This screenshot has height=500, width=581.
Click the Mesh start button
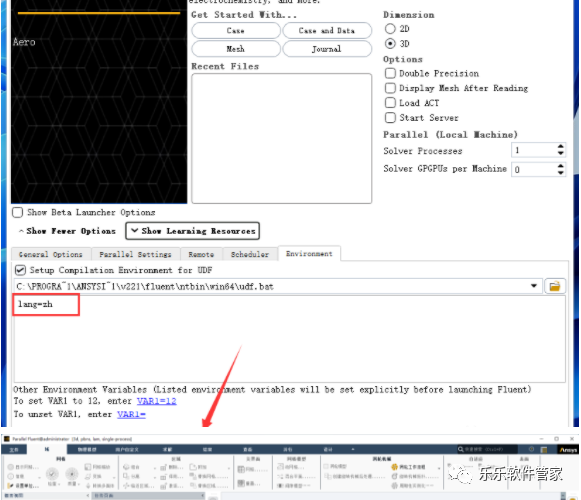coord(236,49)
